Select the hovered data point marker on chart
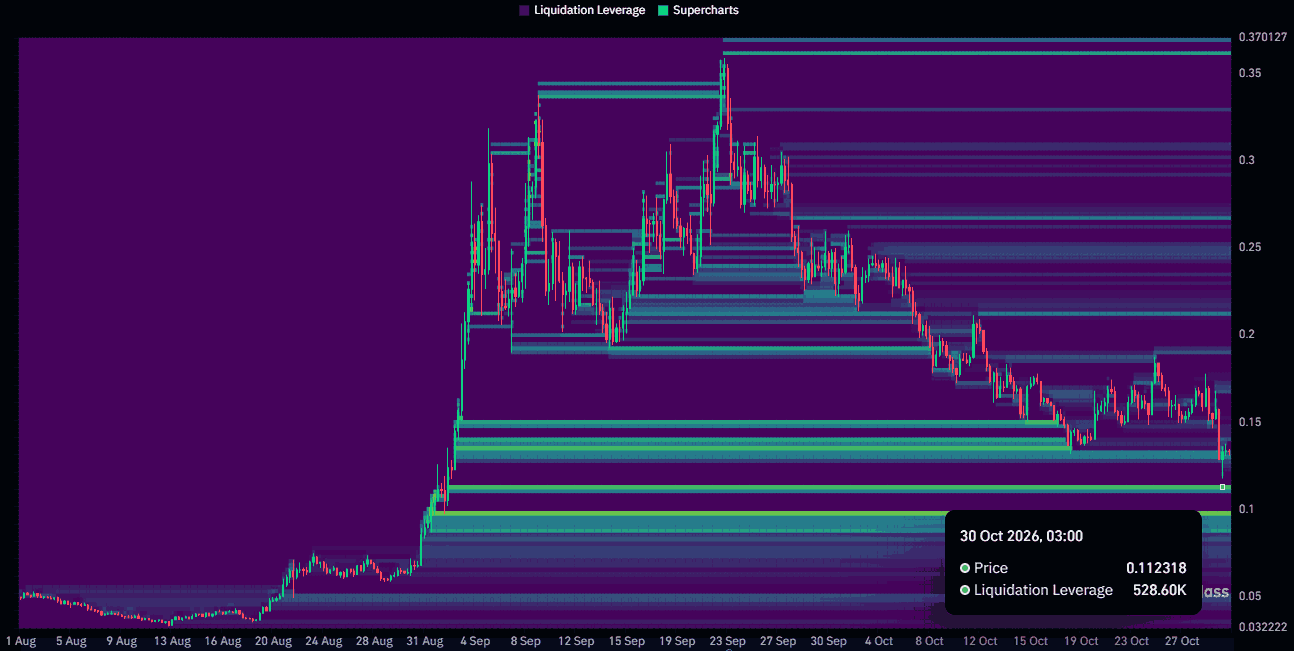 tap(1222, 487)
